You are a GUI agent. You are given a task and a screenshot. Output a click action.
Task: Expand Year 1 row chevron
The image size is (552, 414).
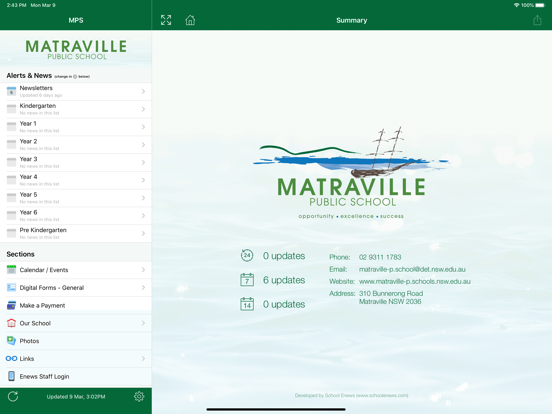(143, 127)
